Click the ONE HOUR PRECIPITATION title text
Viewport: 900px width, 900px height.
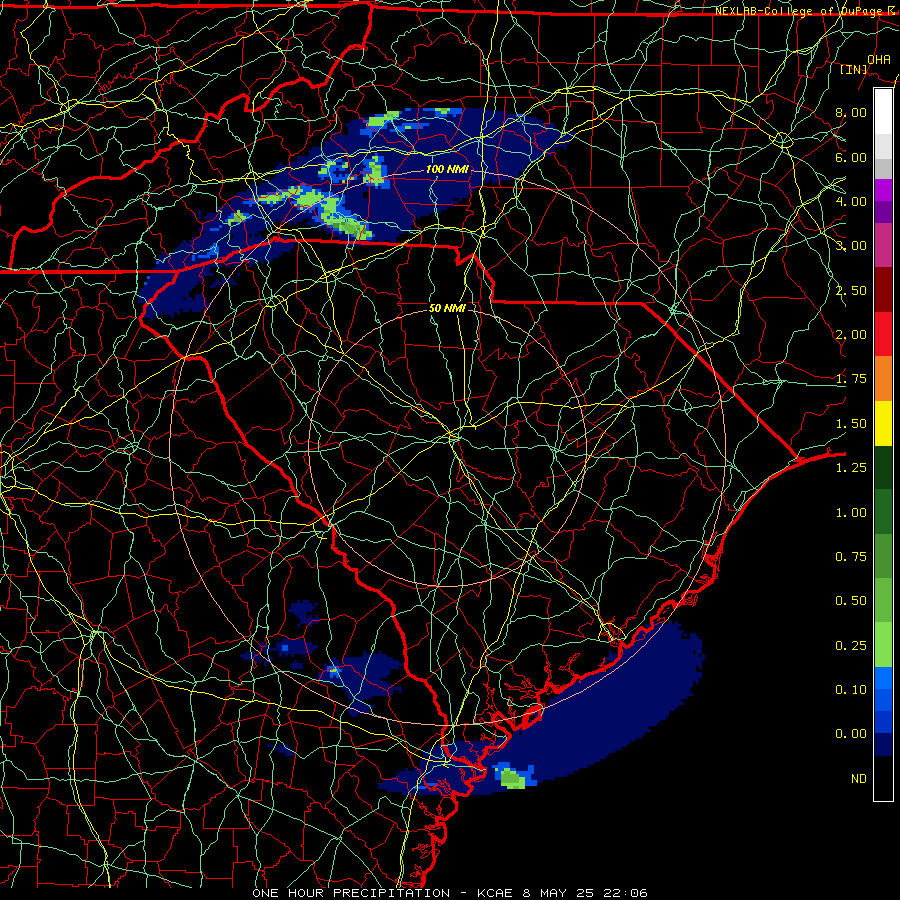coord(351,893)
